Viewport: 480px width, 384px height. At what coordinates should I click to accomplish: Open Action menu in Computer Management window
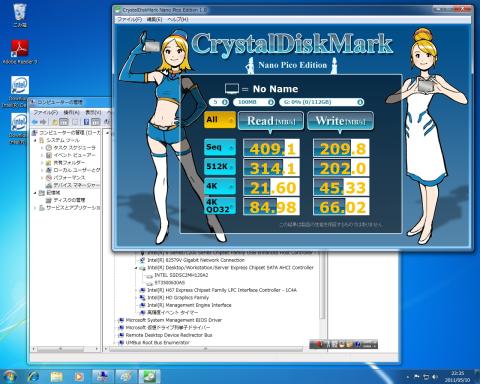71,112
